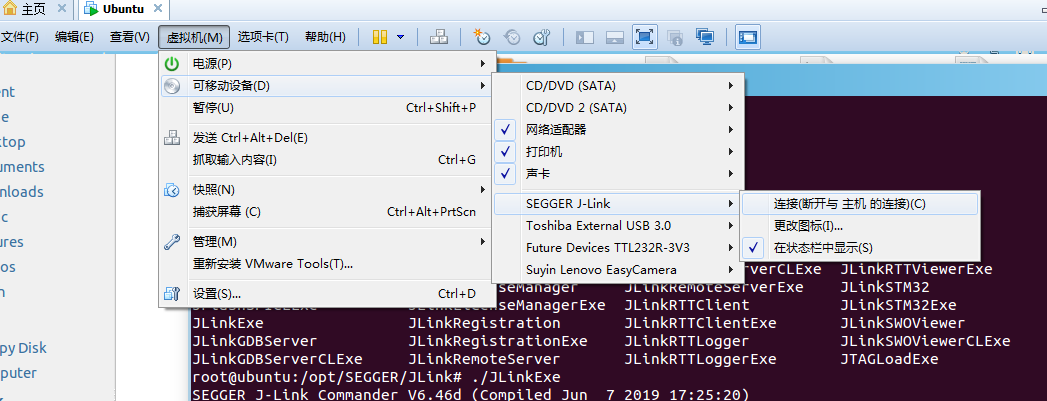Viewport: 1047px width, 401px height.
Task: Switch to the Ubuntu tab
Action: tap(123, 9)
